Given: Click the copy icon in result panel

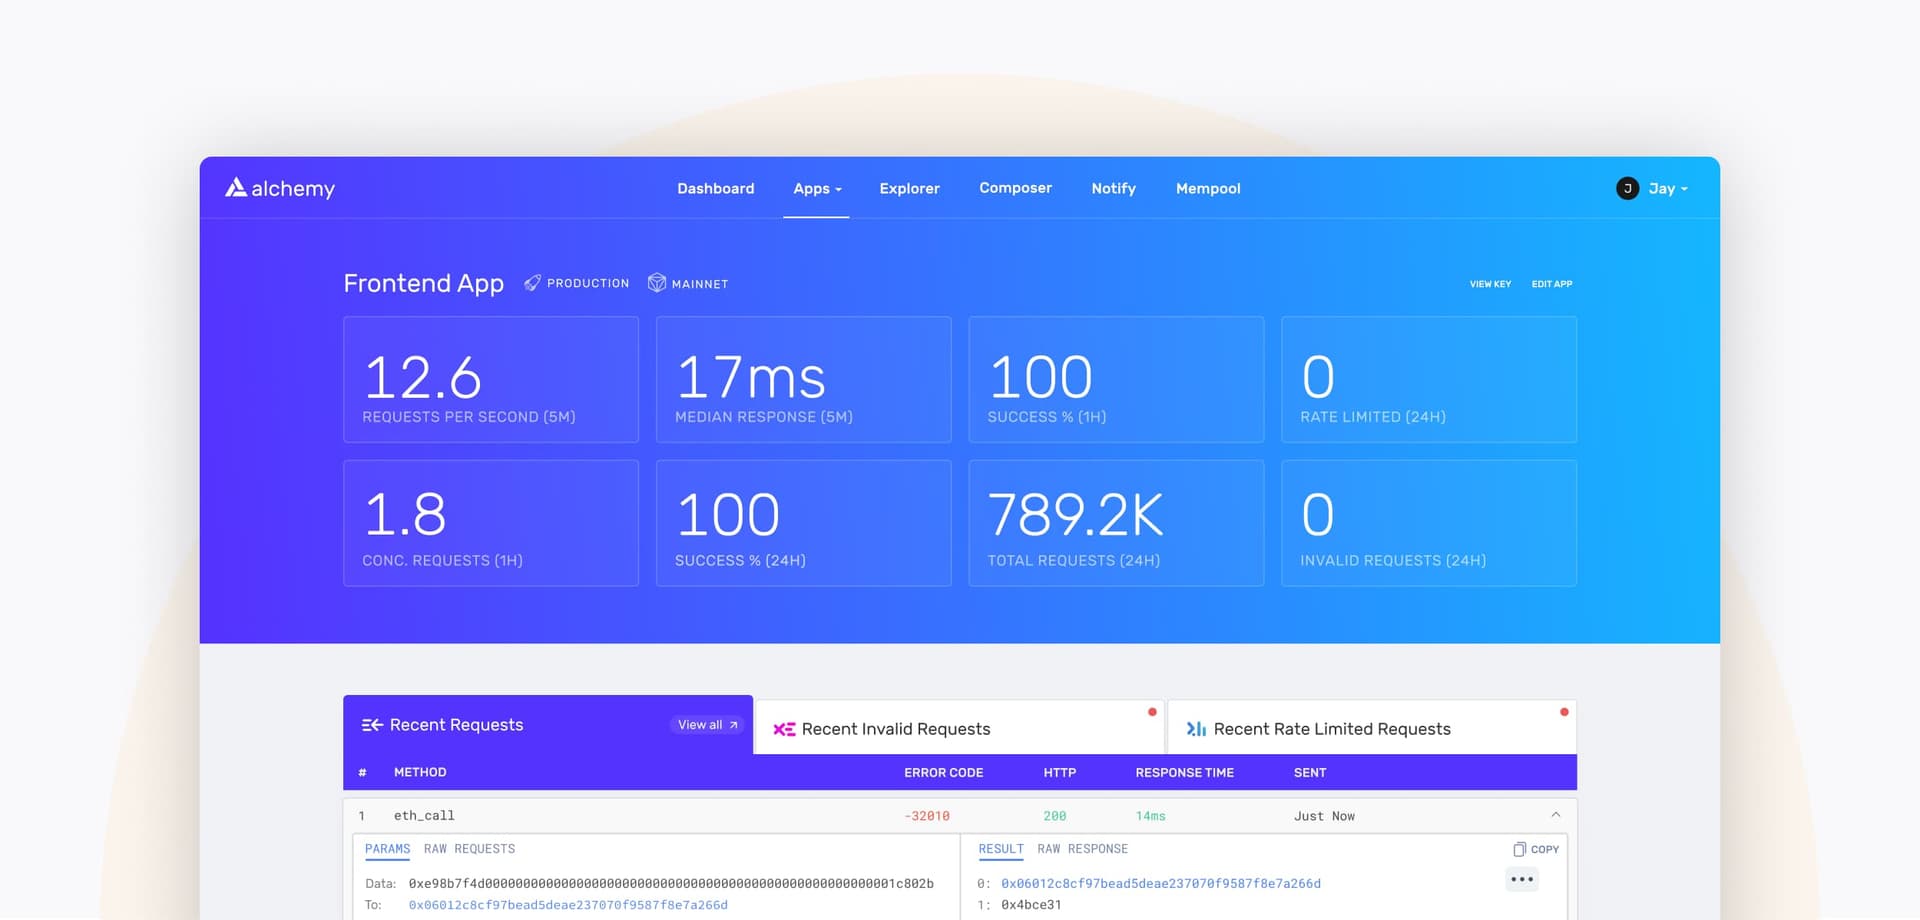Looking at the screenshot, I should click(1519, 849).
